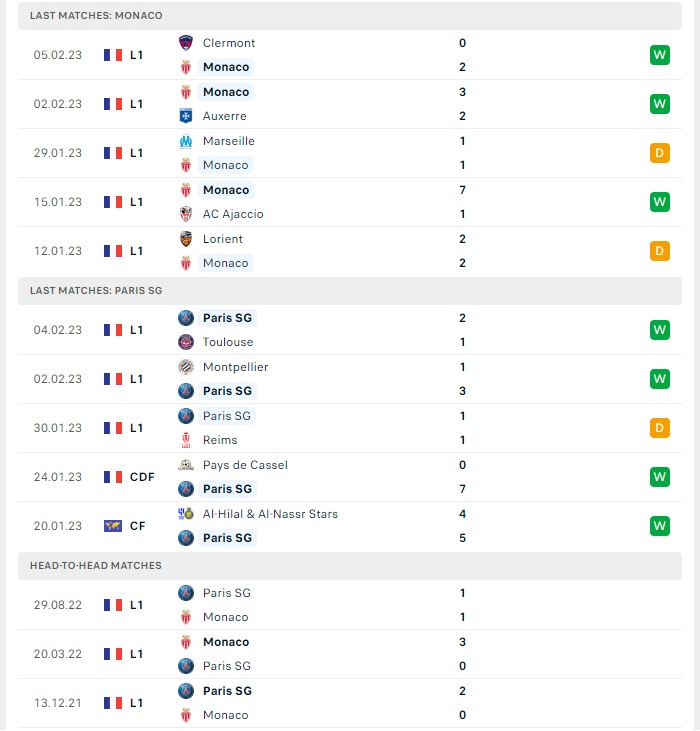Click the orange D badge for Reims match
Screen dimensions: 700x731
(x=659, y=428)
